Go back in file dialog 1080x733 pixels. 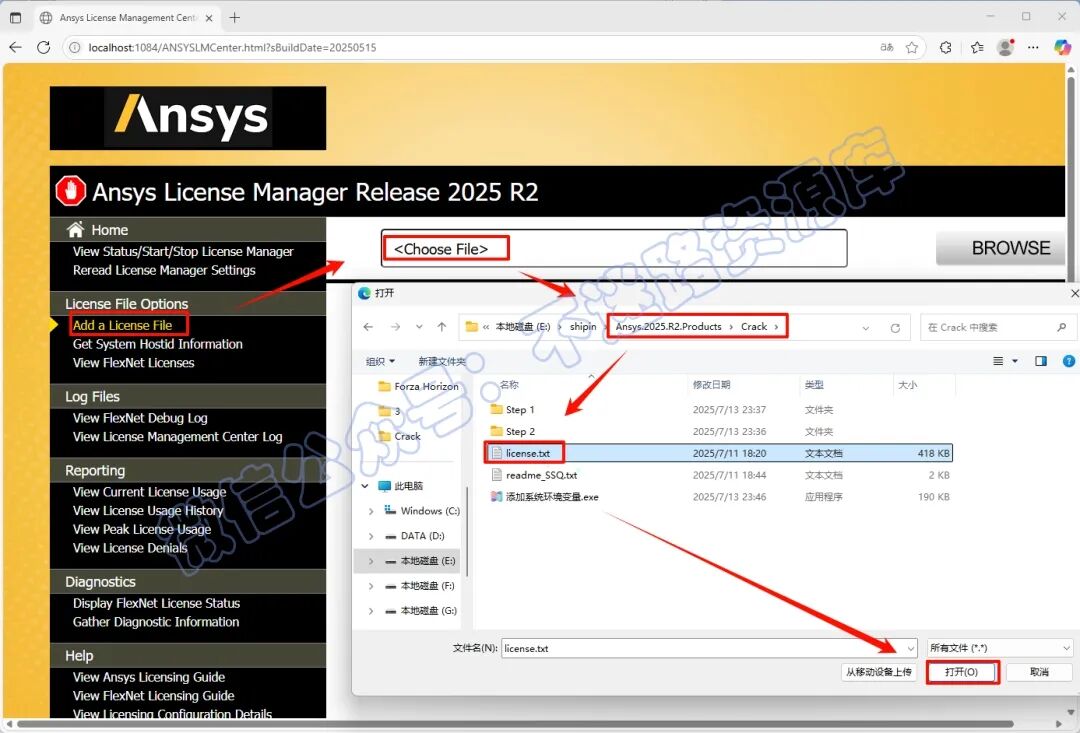[368, 327]
